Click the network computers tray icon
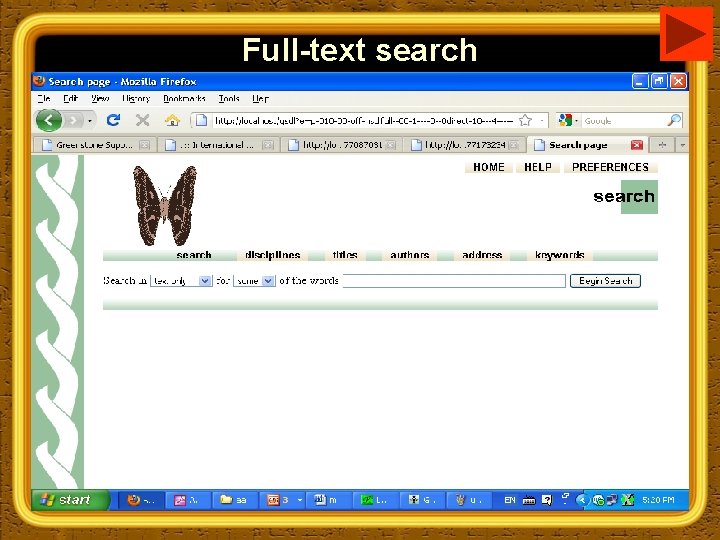This screenshot has height=540, width=720. pos(612,500)
